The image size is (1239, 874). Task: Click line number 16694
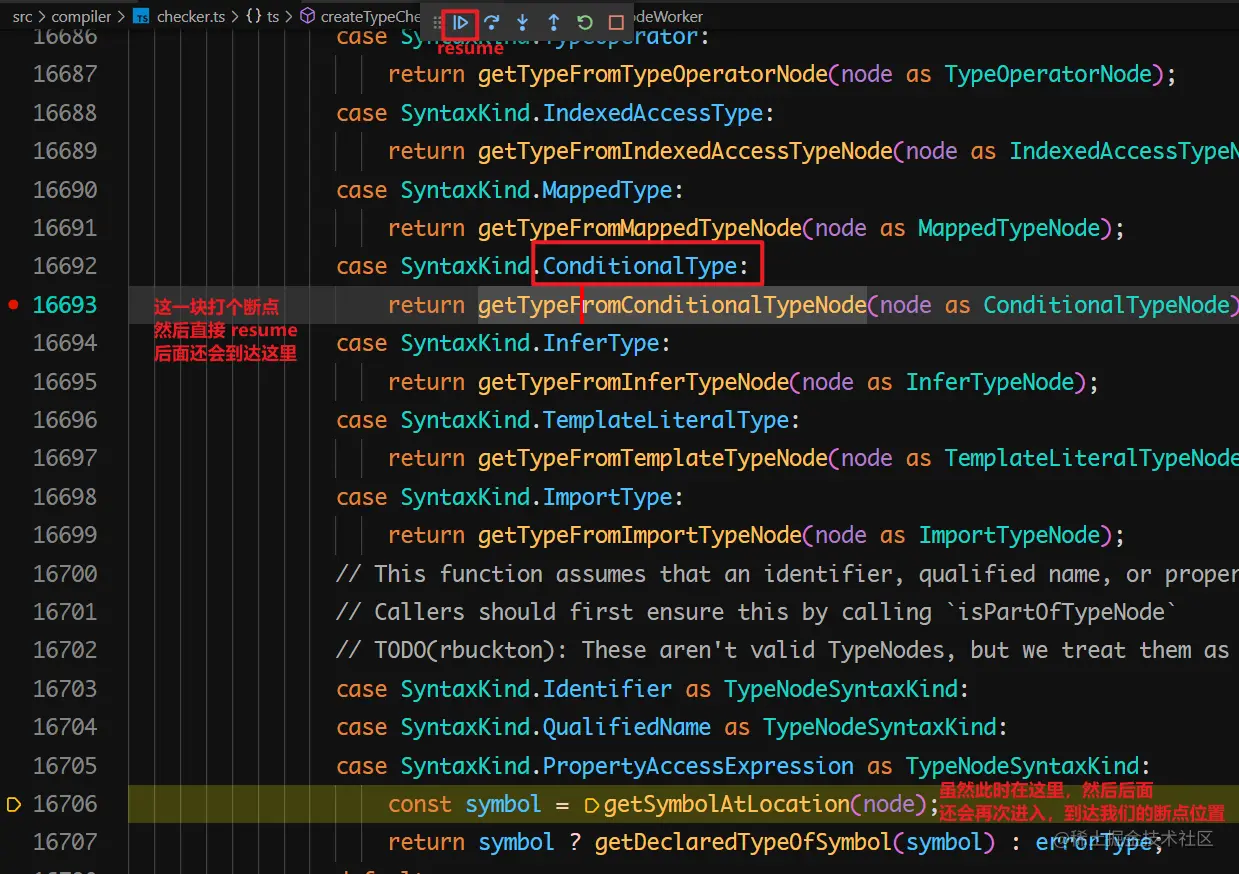[65, 343]
